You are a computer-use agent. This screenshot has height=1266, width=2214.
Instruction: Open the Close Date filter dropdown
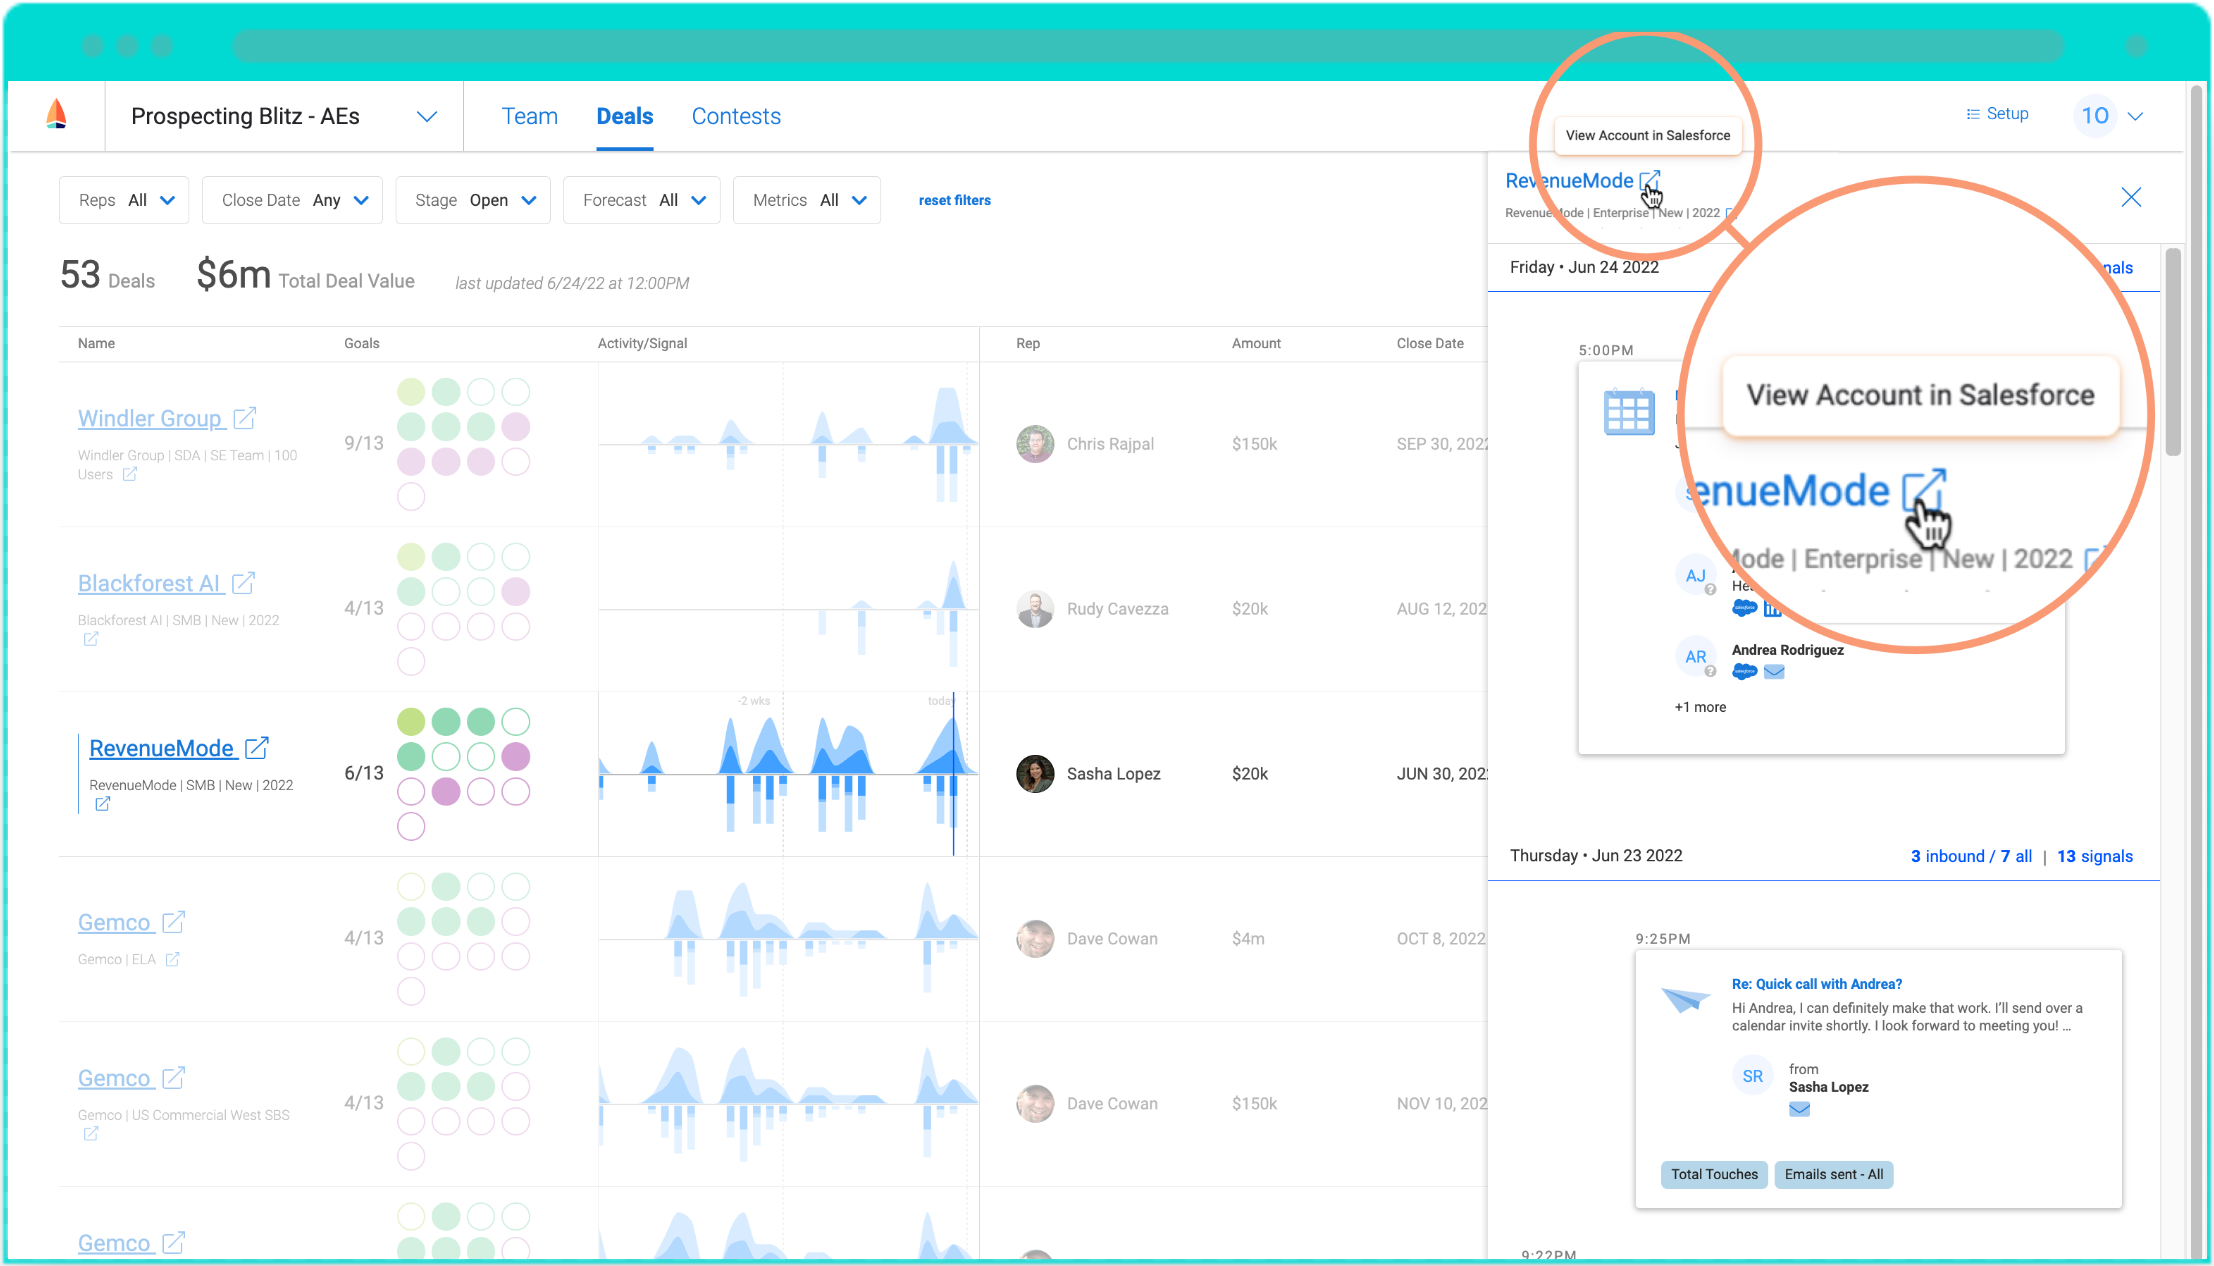[x=292, y=200]
